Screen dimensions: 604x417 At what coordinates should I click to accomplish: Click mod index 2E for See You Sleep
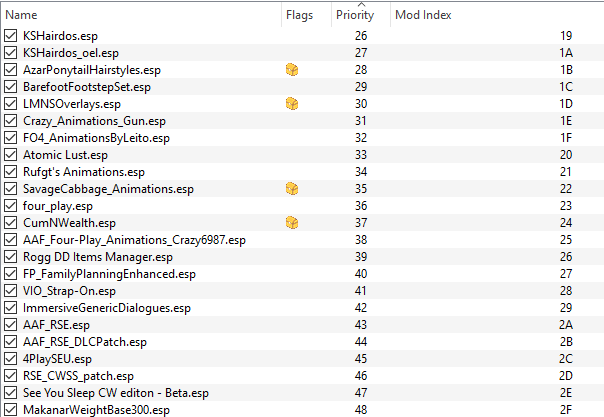point(566,393)
